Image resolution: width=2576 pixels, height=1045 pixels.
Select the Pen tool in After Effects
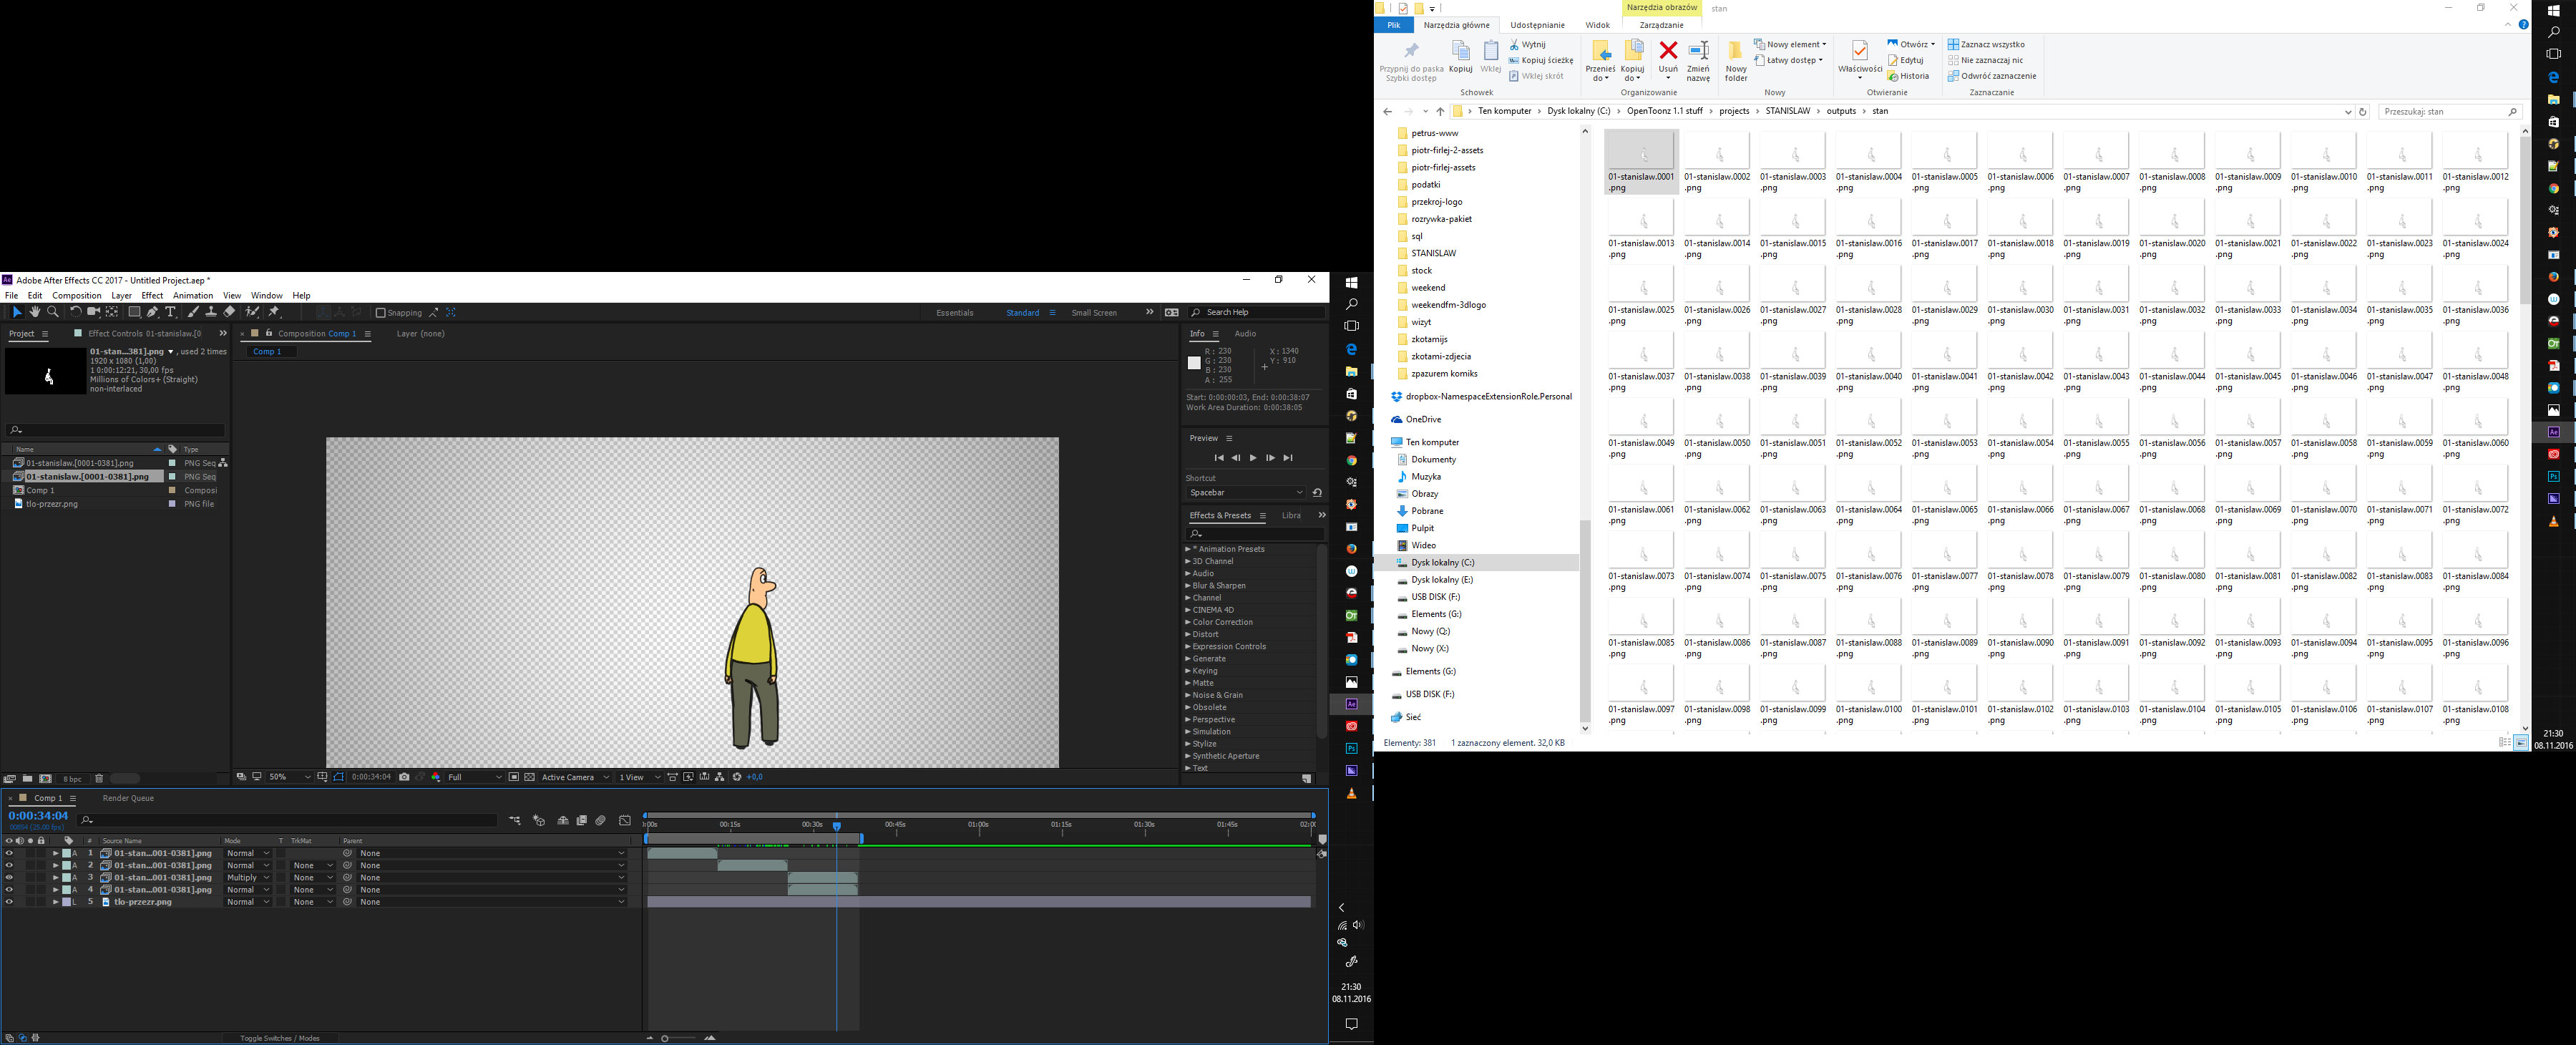(152, 312)
